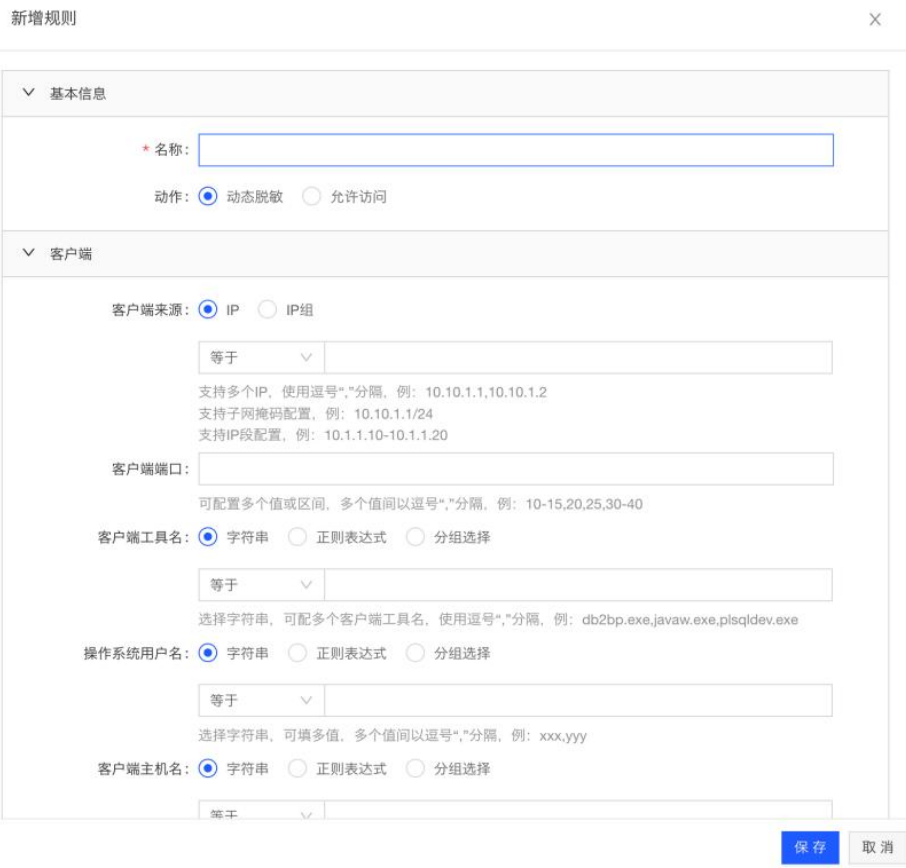Click the 客户端工具名 value input field
The width and height of the screenshot is (906, 868).
click(x=578, y=585)
